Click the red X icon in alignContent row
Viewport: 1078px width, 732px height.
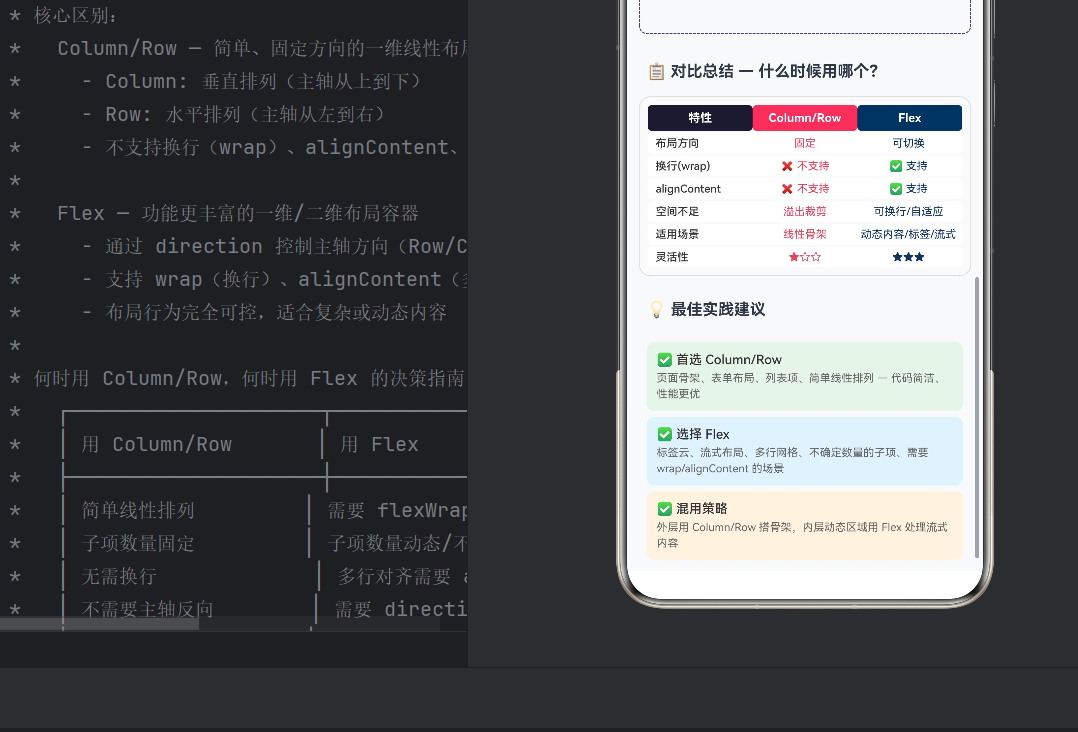click(787, 188)
